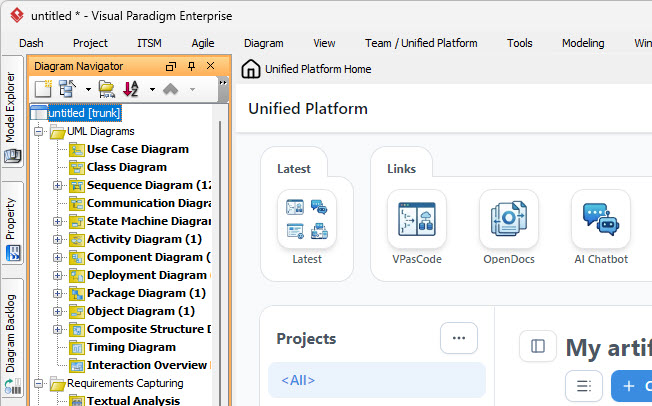
Task: Click the Use Case Diagram icon
Action: [x=77, y=149]
